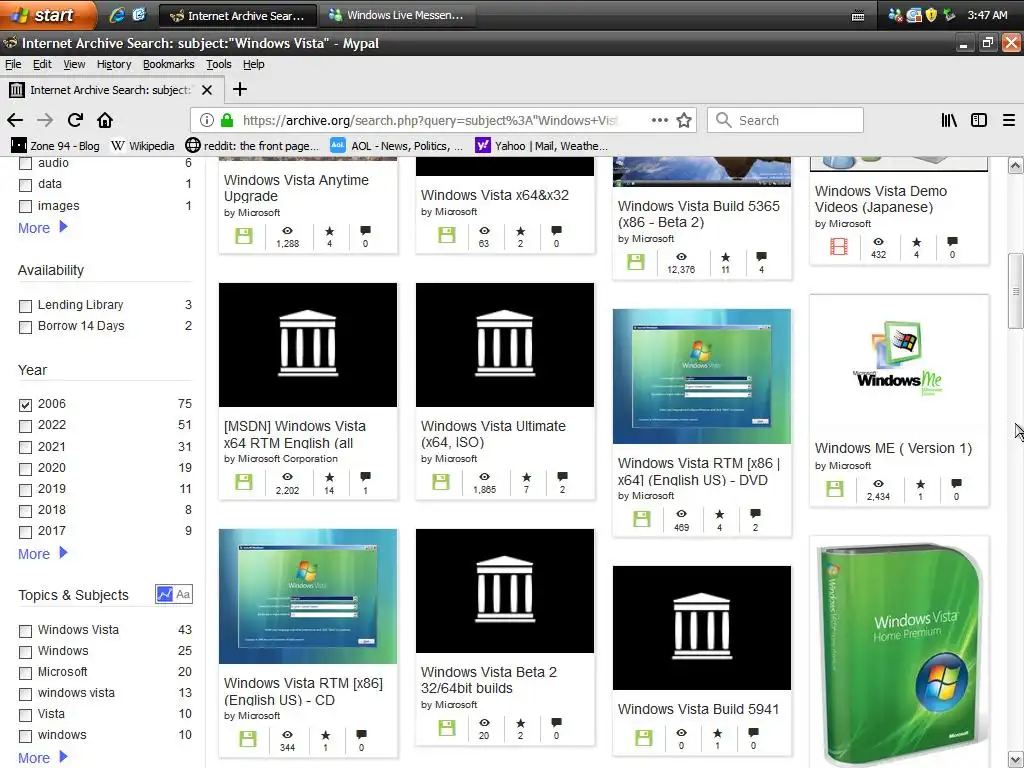Toggle the sidebar view icon
This screenshot has width=1024, height=768.
(x=979, y=120)
